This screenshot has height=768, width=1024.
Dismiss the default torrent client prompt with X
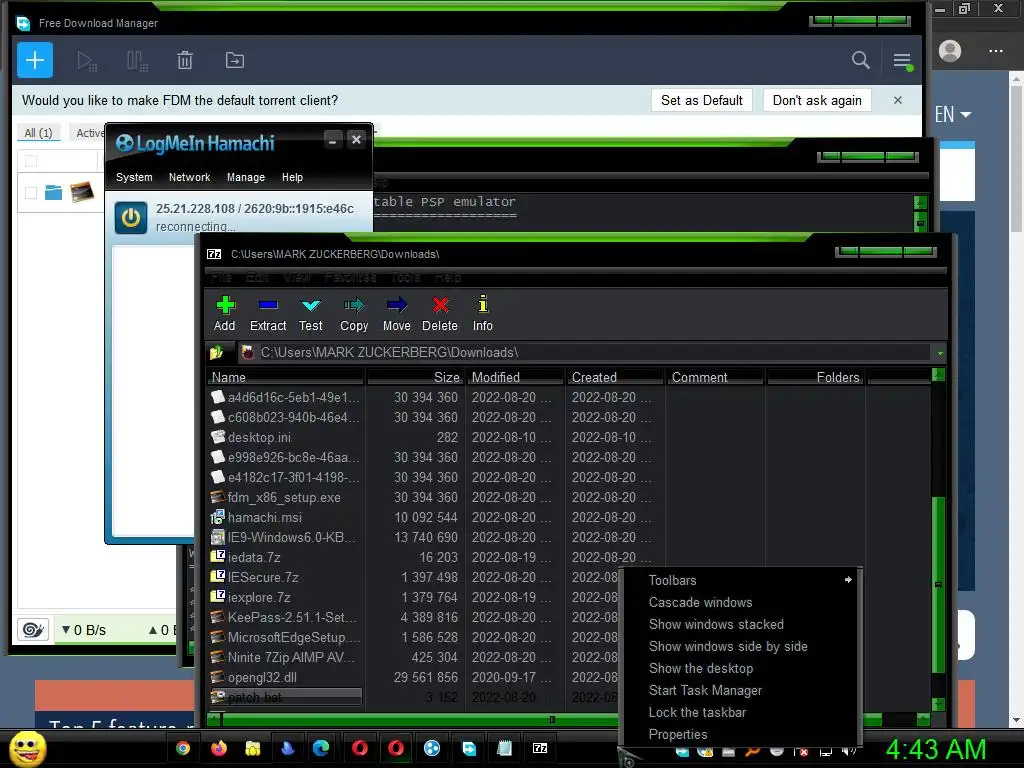point(898,100)
